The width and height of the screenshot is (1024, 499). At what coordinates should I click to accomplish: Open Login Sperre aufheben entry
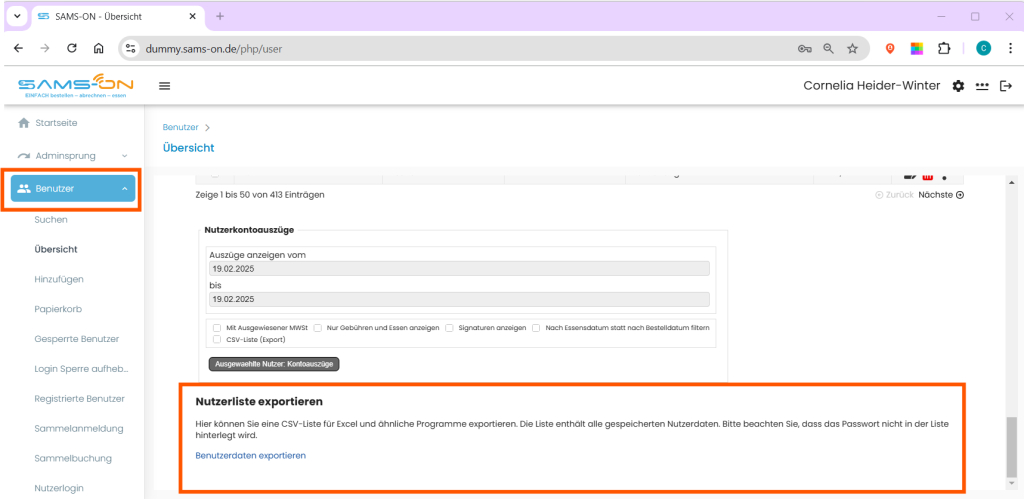82,369
